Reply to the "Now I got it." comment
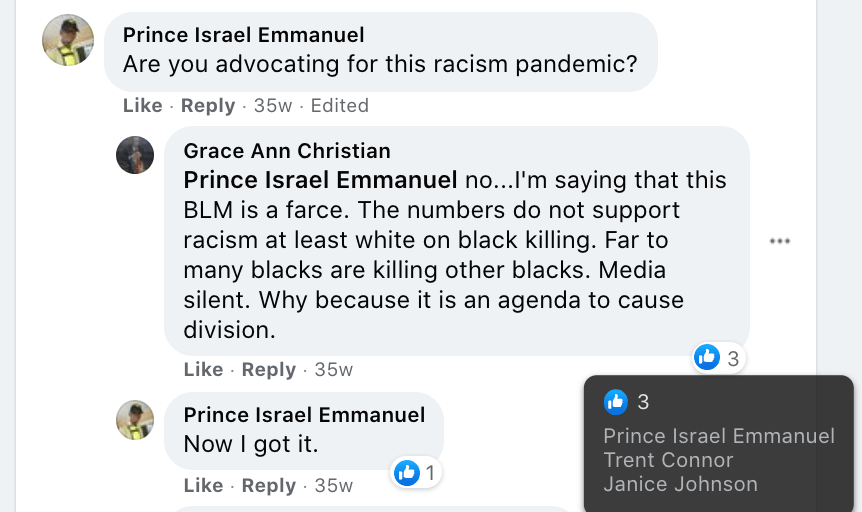The height and width of the screenshot is (512, 862). (x=268, y=486)
